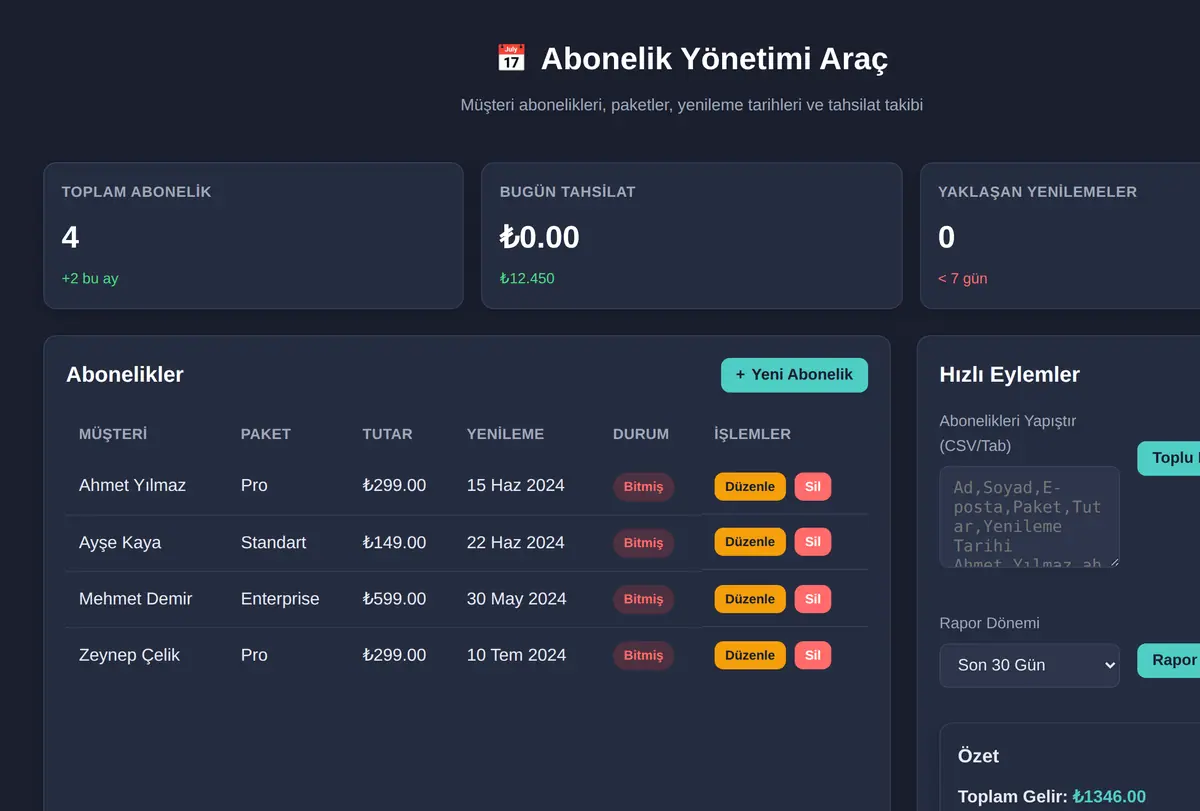Image resolution: width=1200 pixels, height=811 pixels.
Task: Click the Standart package cell
Action: pyautogui.click(x=273, y=542)
